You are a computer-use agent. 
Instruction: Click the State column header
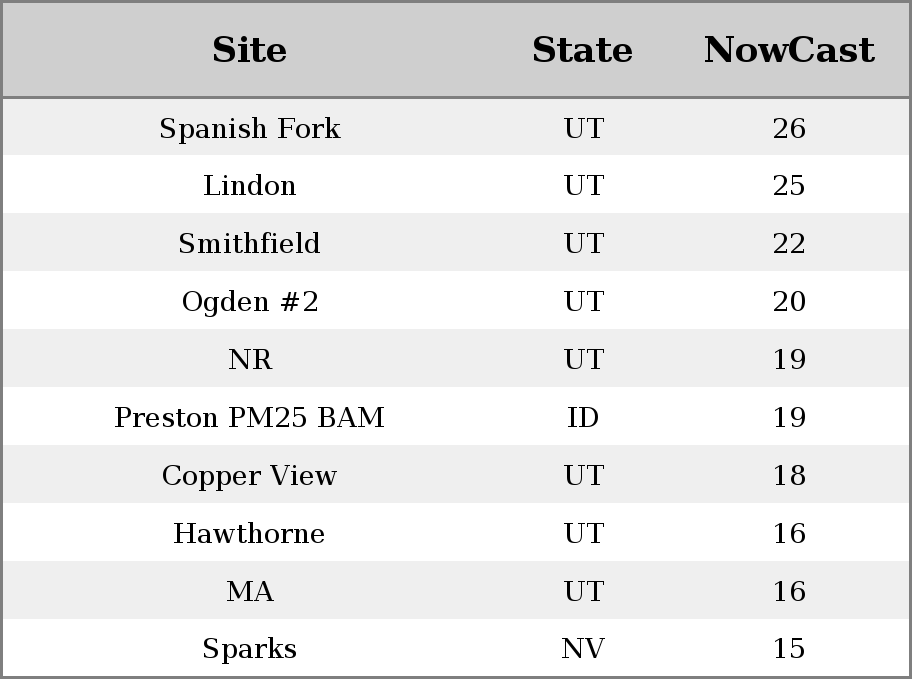pos(582,50)
